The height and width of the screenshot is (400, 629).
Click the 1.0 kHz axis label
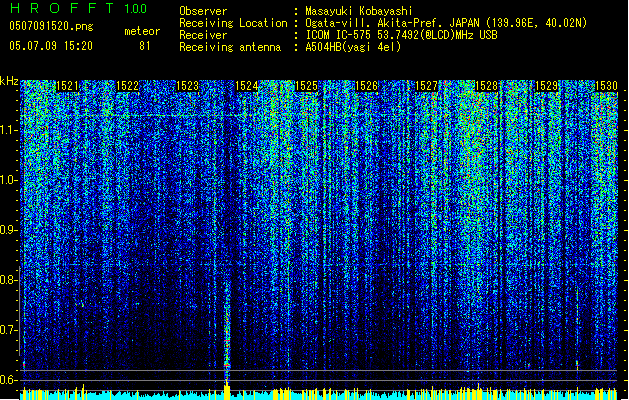click(9, 180)
